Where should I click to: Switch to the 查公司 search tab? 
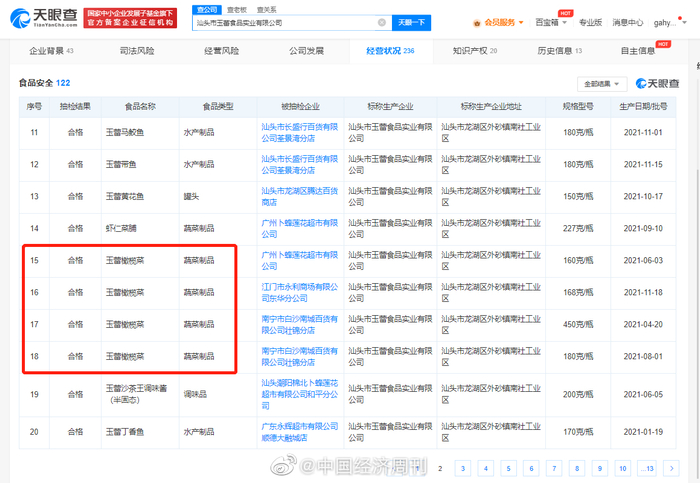pyautogui.click(x=207, y=9)
